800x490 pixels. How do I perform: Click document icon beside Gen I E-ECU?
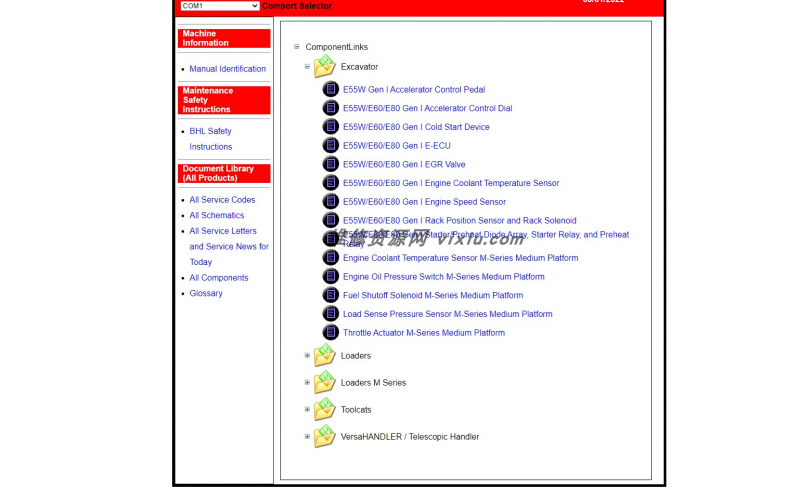tap(331, 145)
